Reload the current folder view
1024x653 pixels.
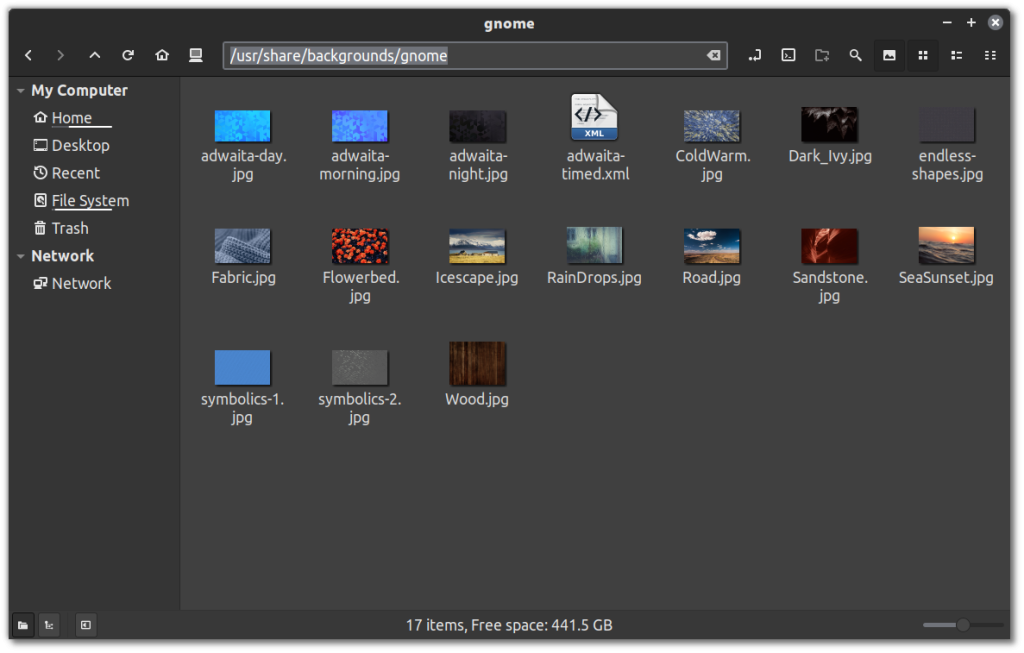tap(128, 56)
